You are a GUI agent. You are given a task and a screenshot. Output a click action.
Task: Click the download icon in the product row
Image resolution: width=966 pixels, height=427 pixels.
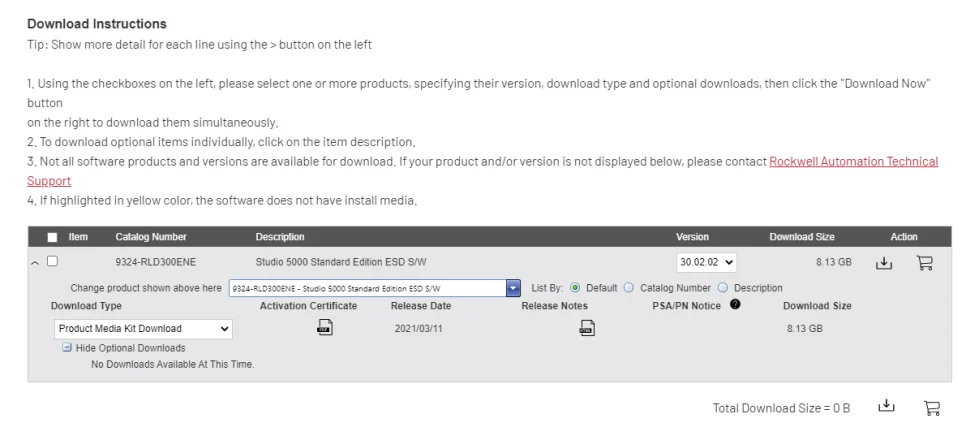pos(883,263)
